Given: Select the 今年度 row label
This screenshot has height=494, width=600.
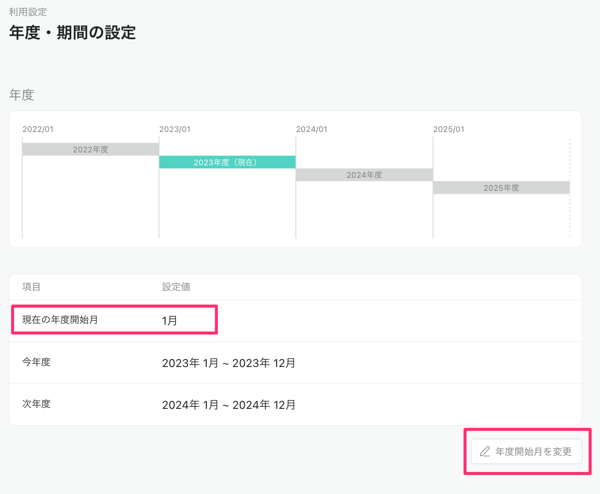Looking at the screenshot, I should 36,362.
